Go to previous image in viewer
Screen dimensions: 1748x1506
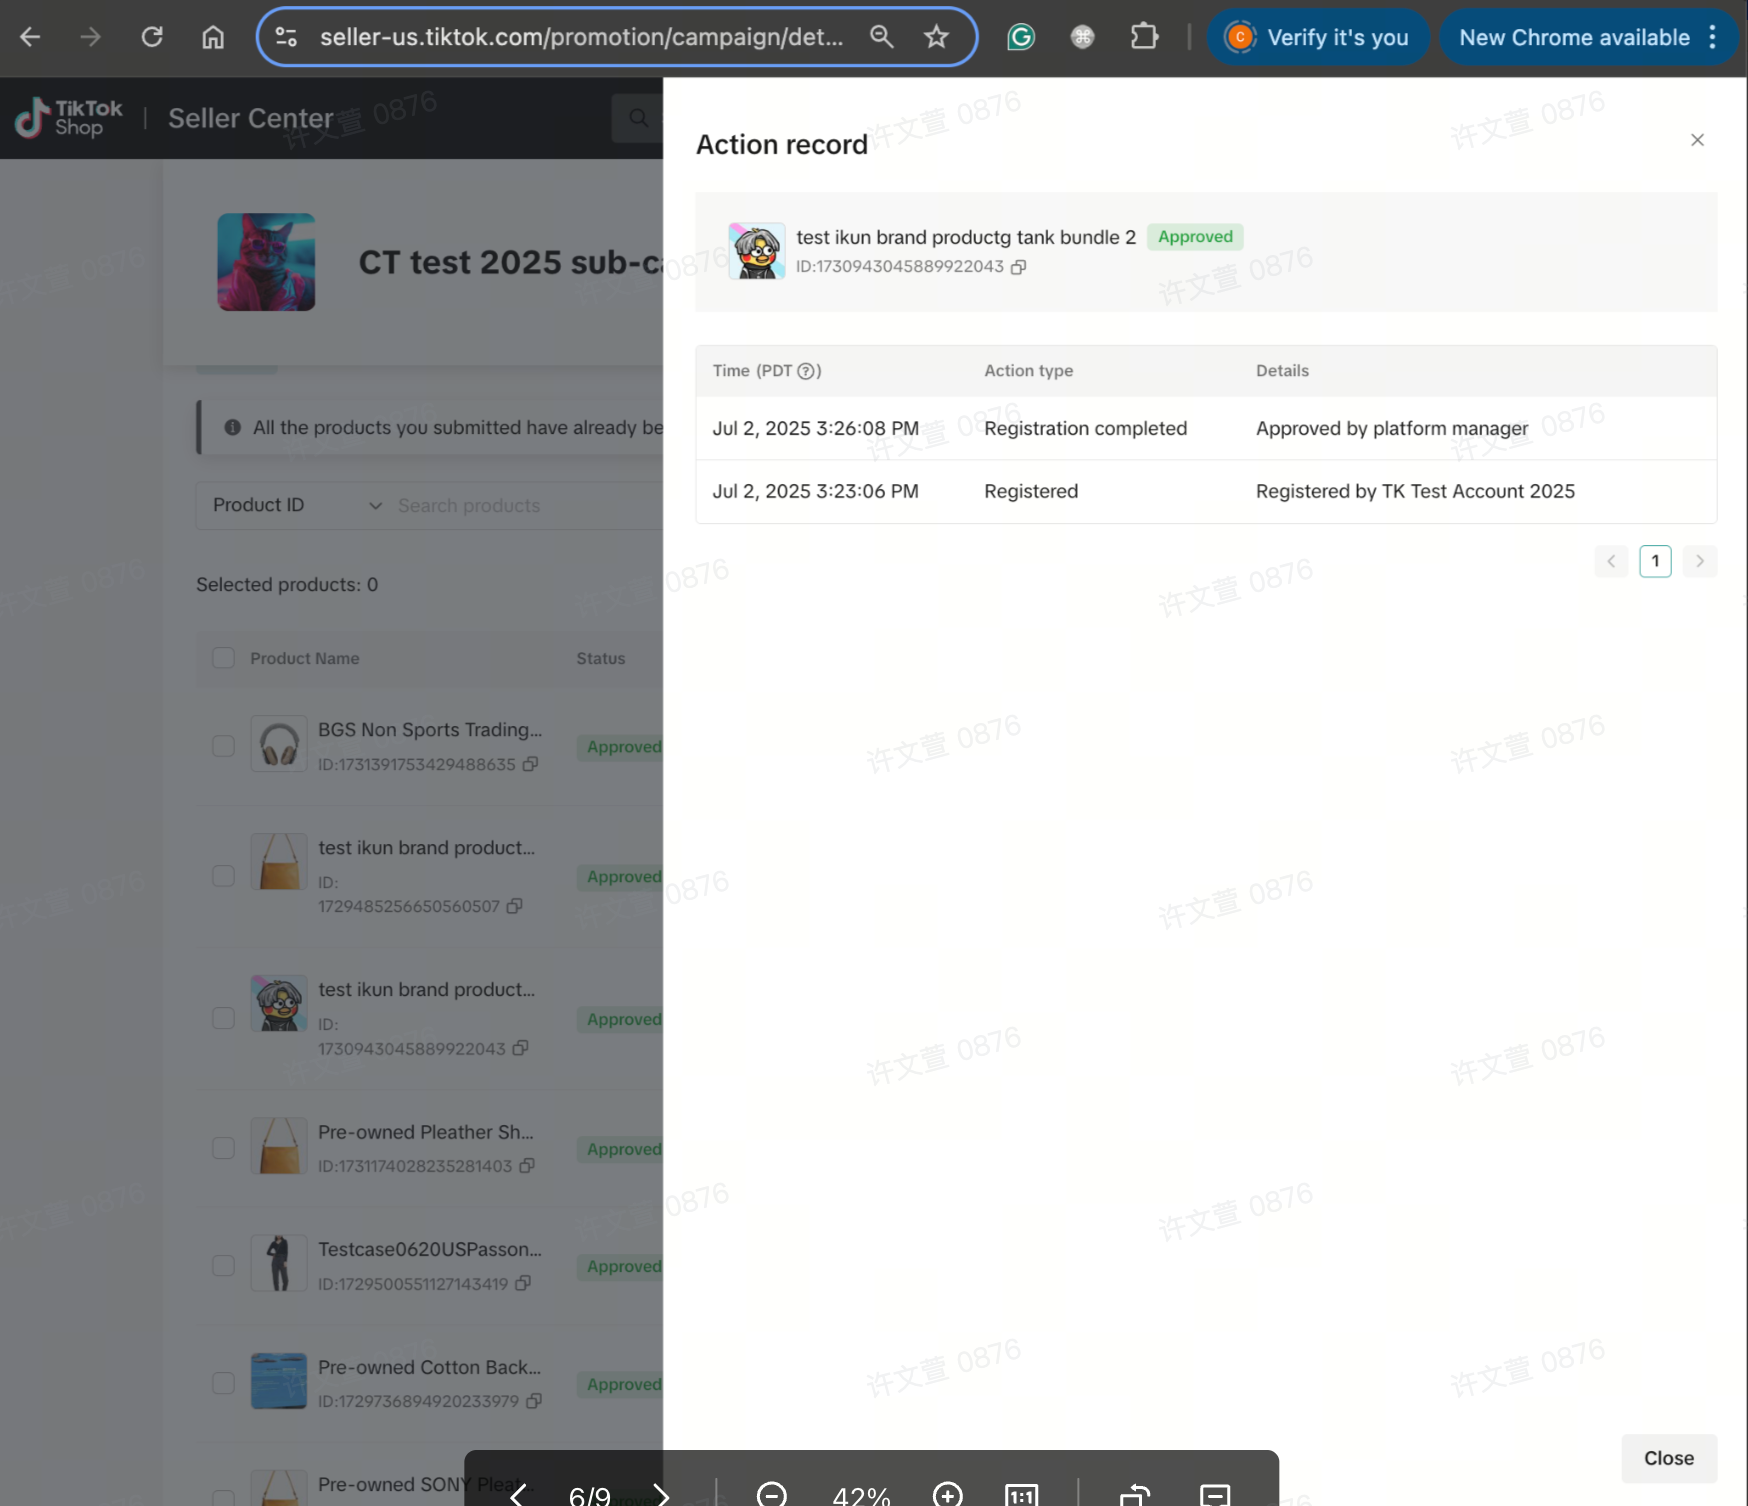coord(518,1495)
